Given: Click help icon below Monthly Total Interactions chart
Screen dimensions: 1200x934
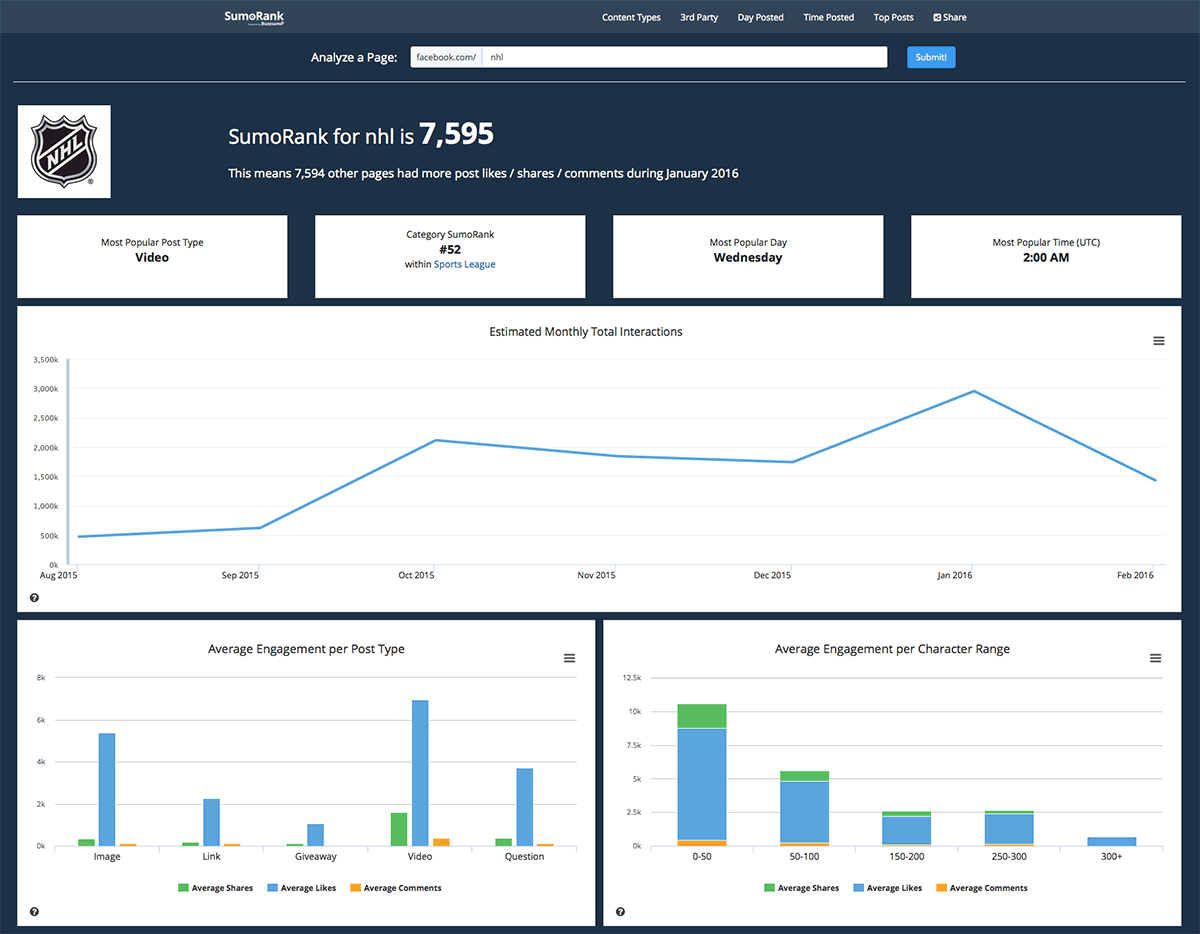Looking at the screenshot, I should [34, 598].
